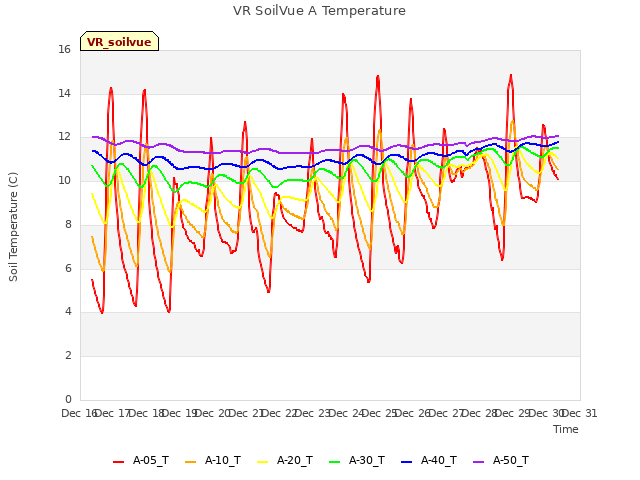Image resolution: width=640 pixels, height=480 pixels.
Task: Click the Dec 24 axis tick label
Action: click(x=347, y=413)
